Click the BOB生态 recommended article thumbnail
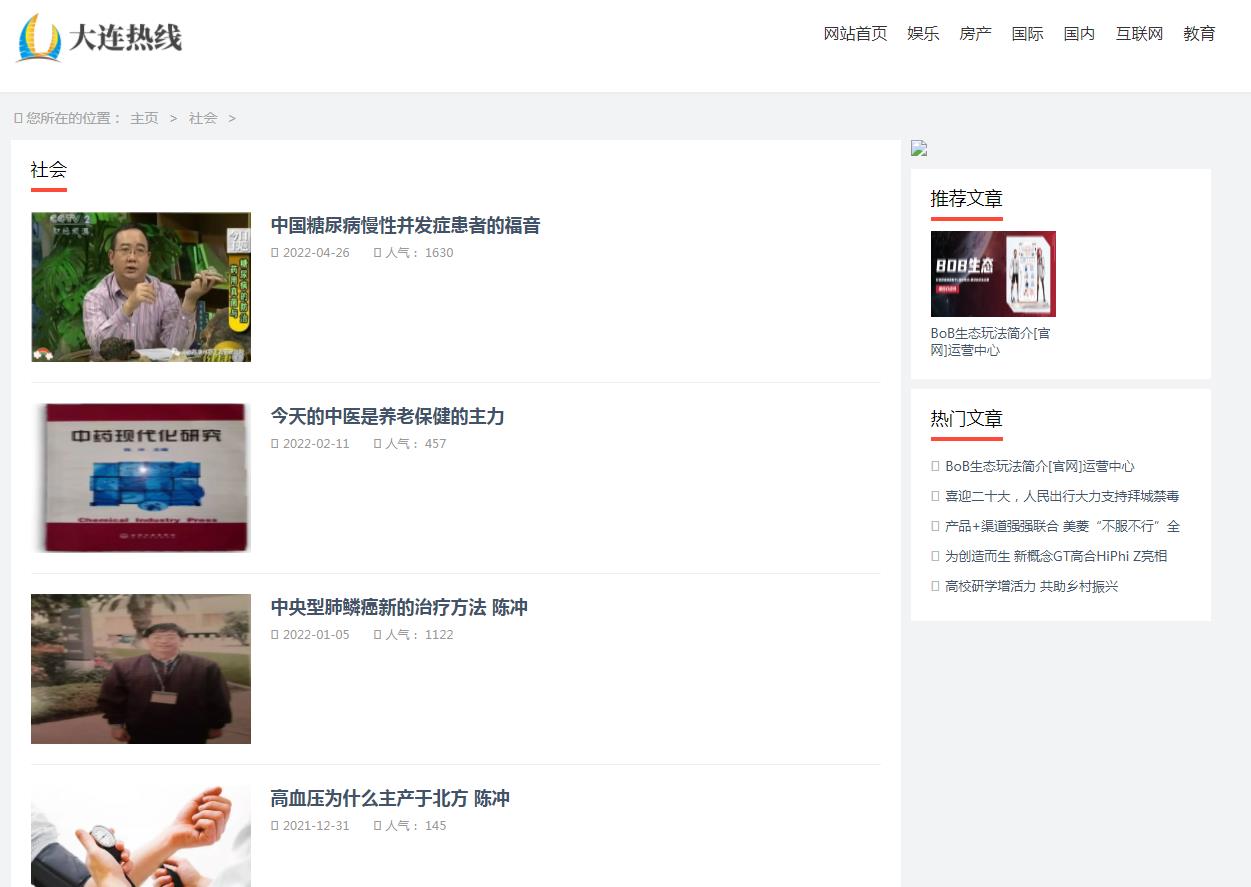 pos(993,274)
